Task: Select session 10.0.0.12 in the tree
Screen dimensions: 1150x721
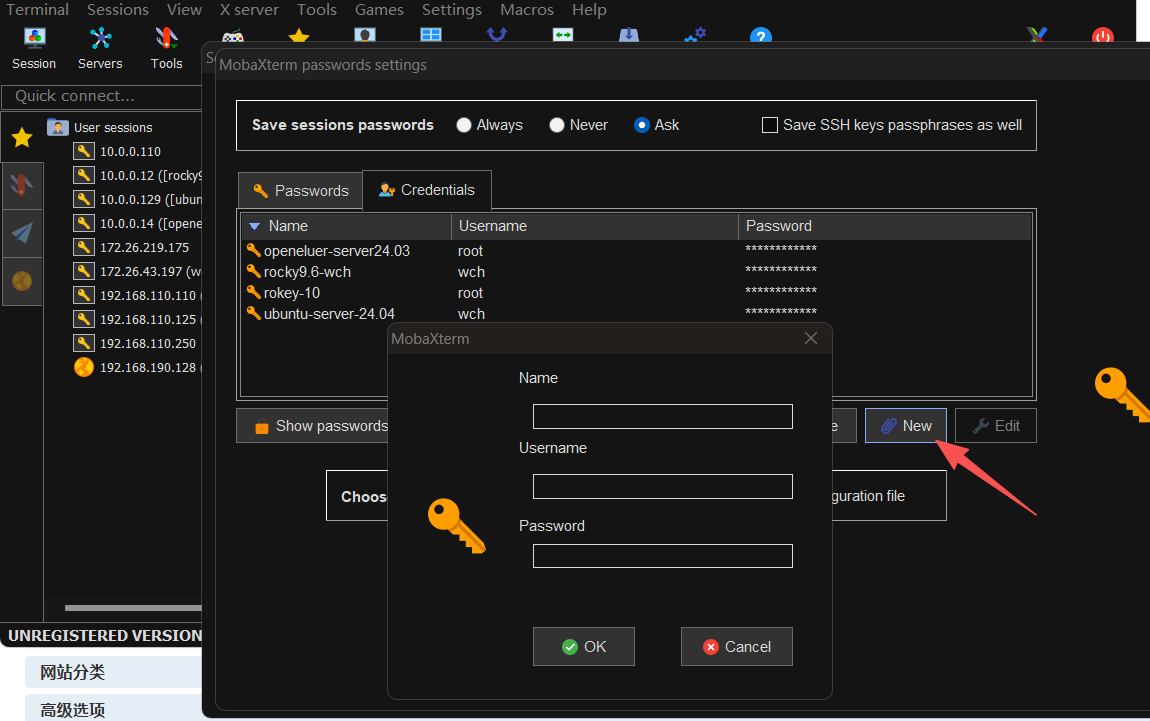Action: (x=138, y=175)
